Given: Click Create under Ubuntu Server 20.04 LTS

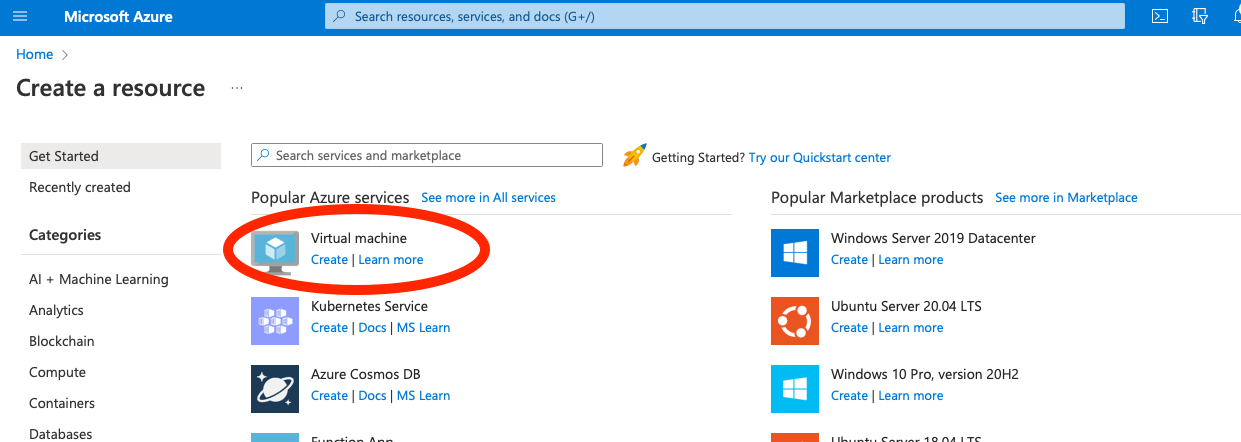Looking at the screenshot, I should point(849,327).
